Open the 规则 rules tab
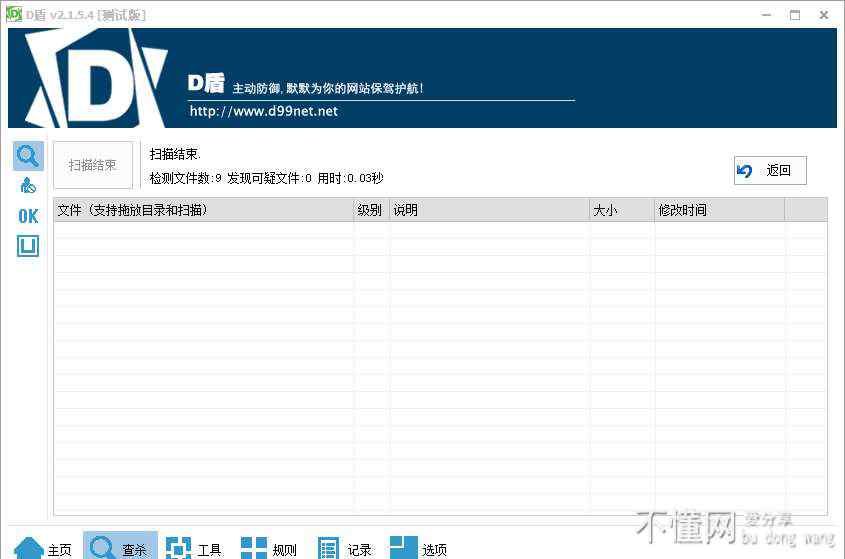 pyautogui.click(x=269, y=549)
